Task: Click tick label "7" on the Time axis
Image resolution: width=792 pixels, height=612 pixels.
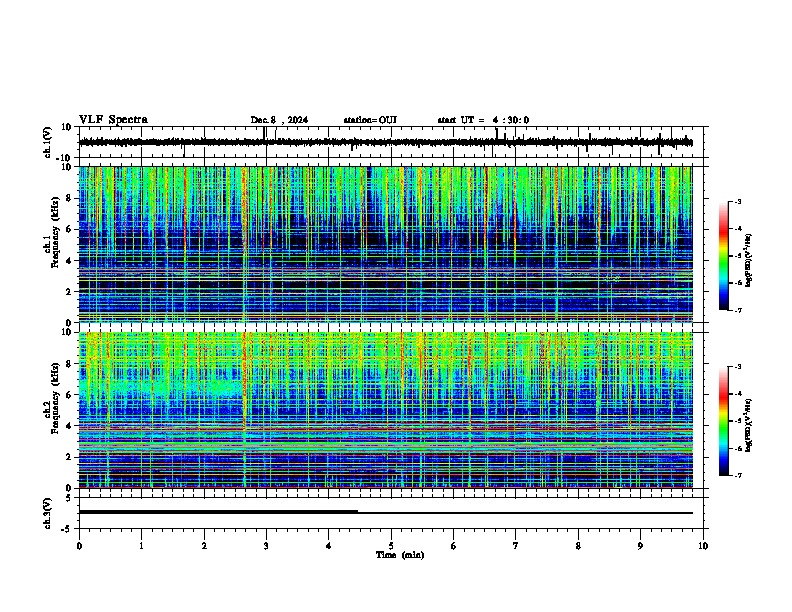Action: point(516,546)
